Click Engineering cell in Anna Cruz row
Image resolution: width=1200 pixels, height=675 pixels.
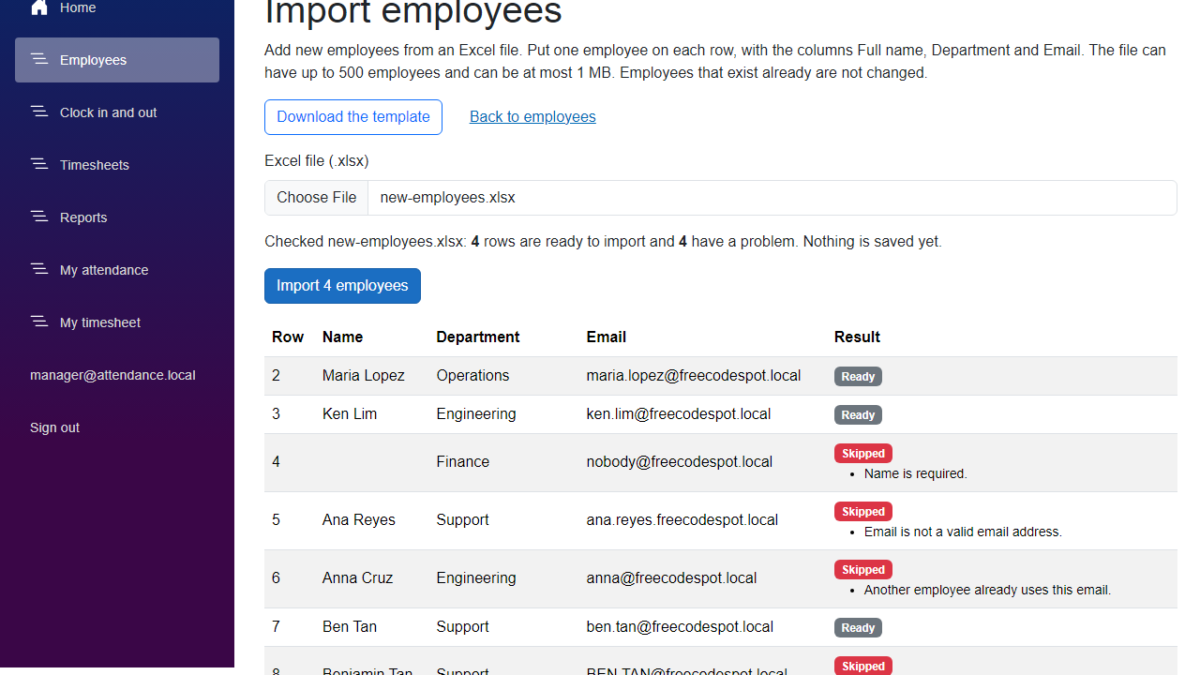click(476, 578)
